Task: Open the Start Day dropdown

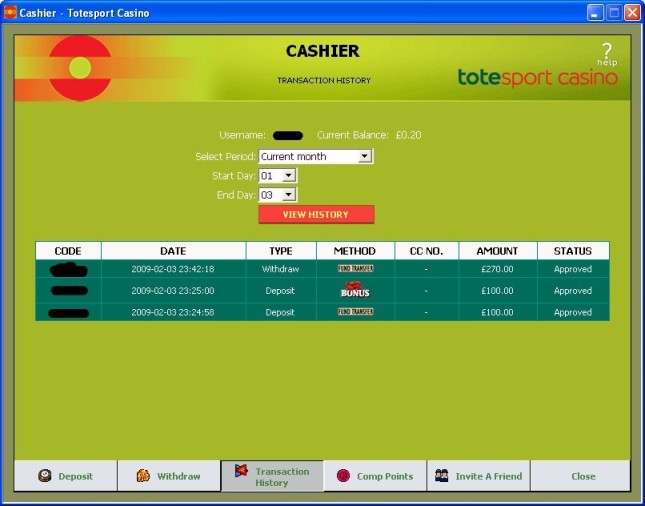Action: click(x=277, y=176)
